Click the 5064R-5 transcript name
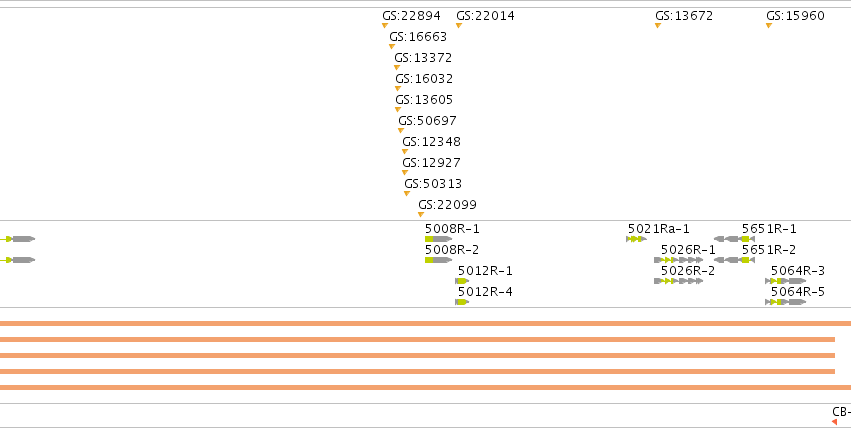 pyautogui.click(x=798, y=292)
